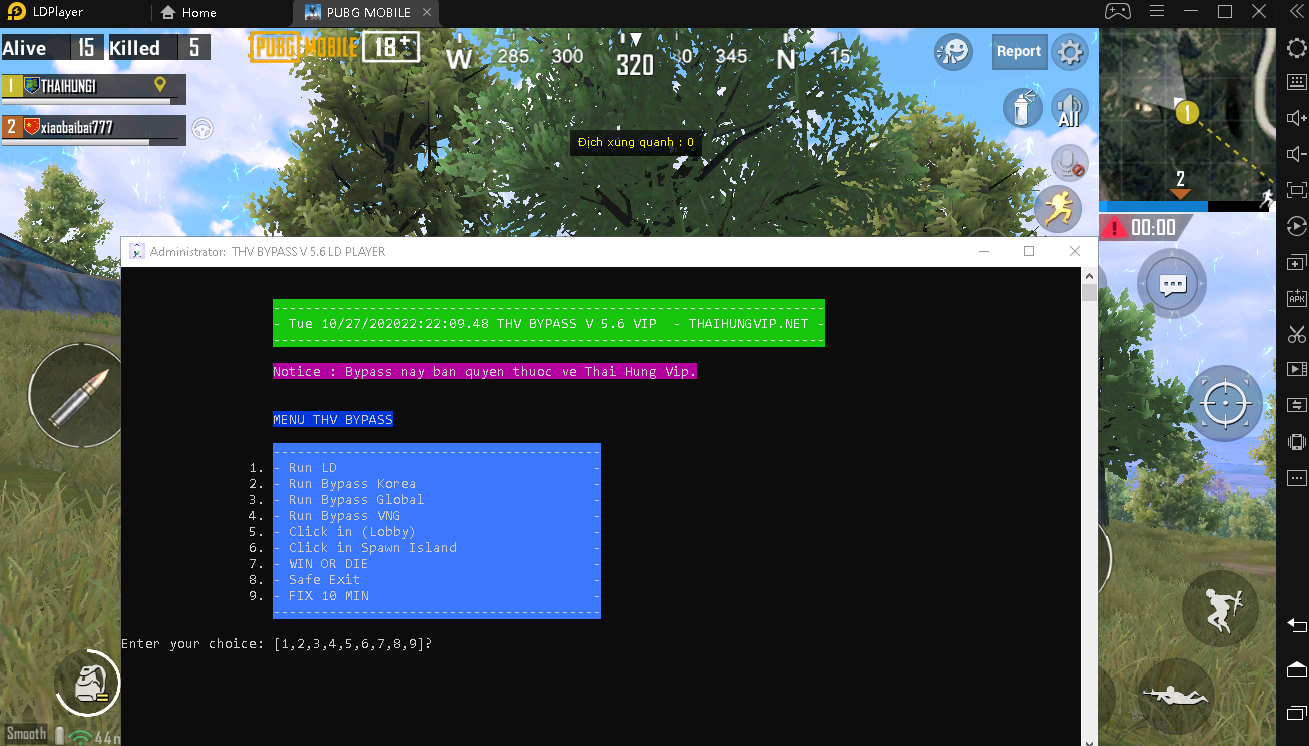Open LDPlayer settings gear in right sidebar
The height and width of the screenshot is (746, 1309).
(x=1296, y=47)
